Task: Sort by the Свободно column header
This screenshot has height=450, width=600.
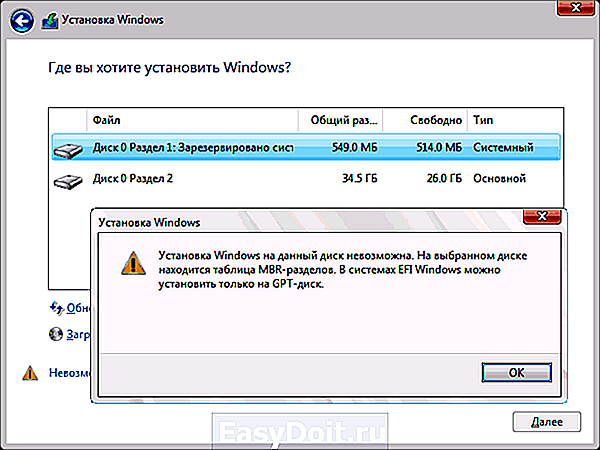Action: [425, 120]
